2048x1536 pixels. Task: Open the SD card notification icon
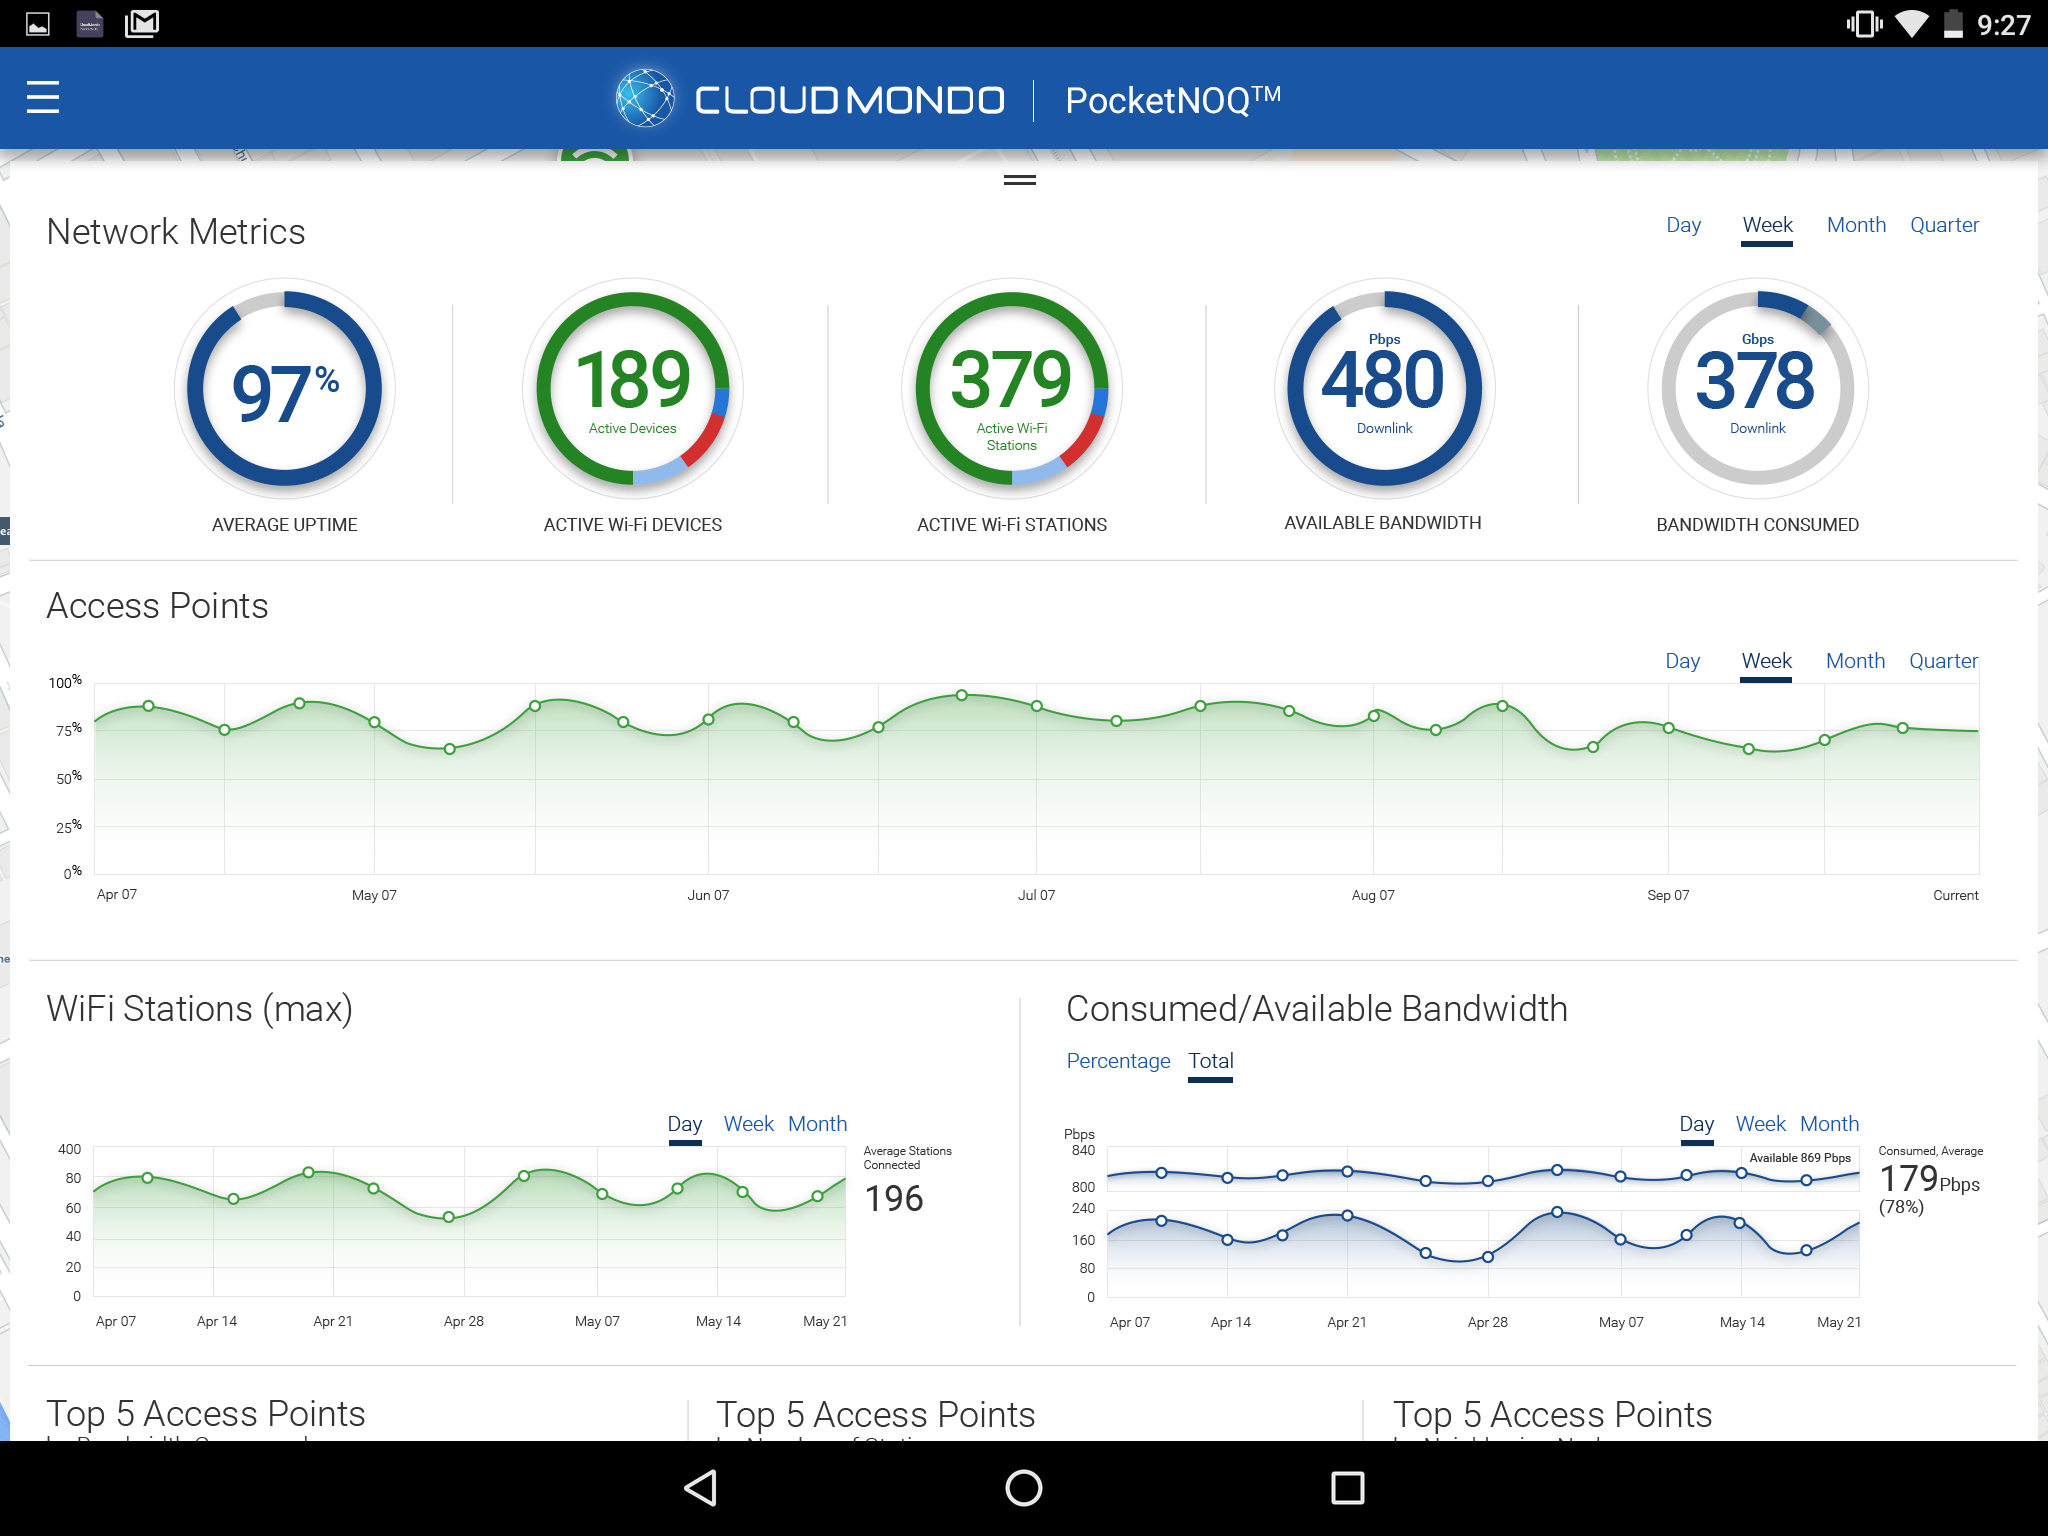[90, 23]
